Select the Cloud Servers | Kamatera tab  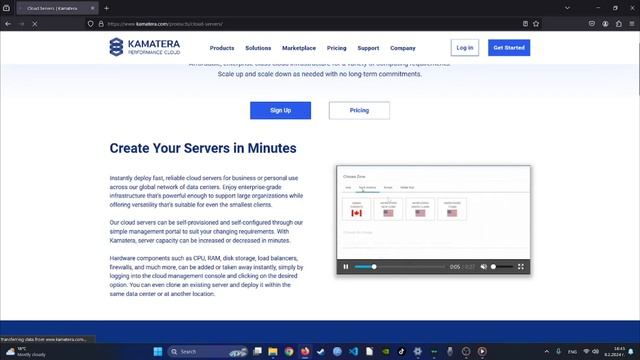click(57, 8)
